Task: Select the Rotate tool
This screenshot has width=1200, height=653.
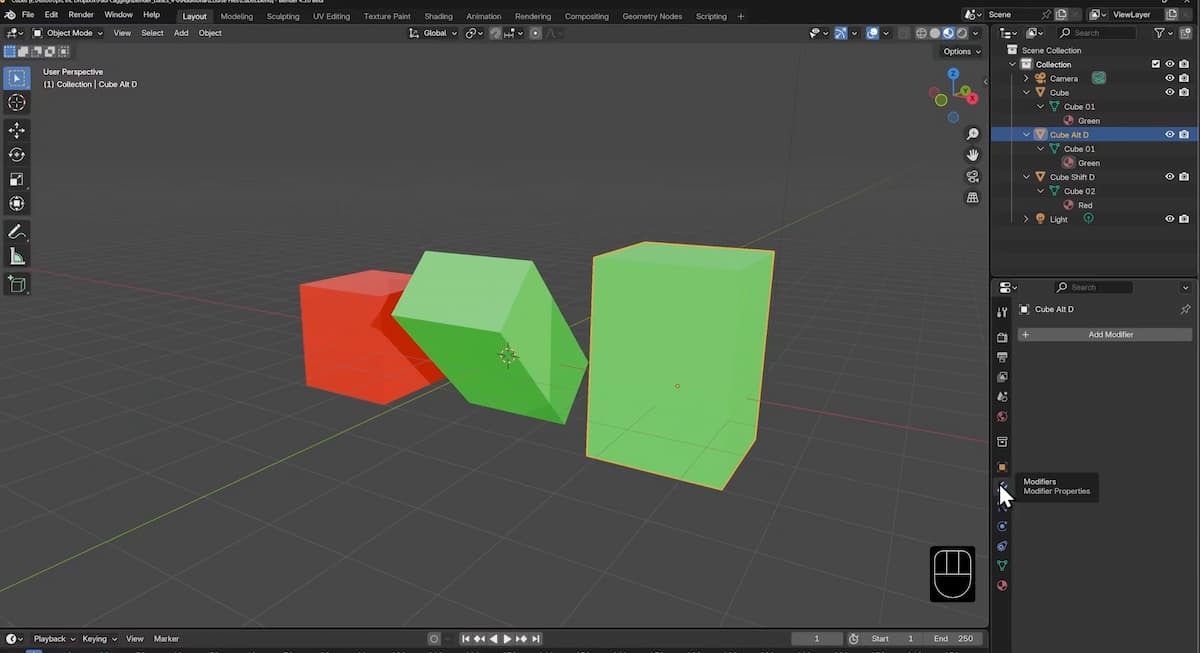Action: pyautogui.click(x=17, y=155)
